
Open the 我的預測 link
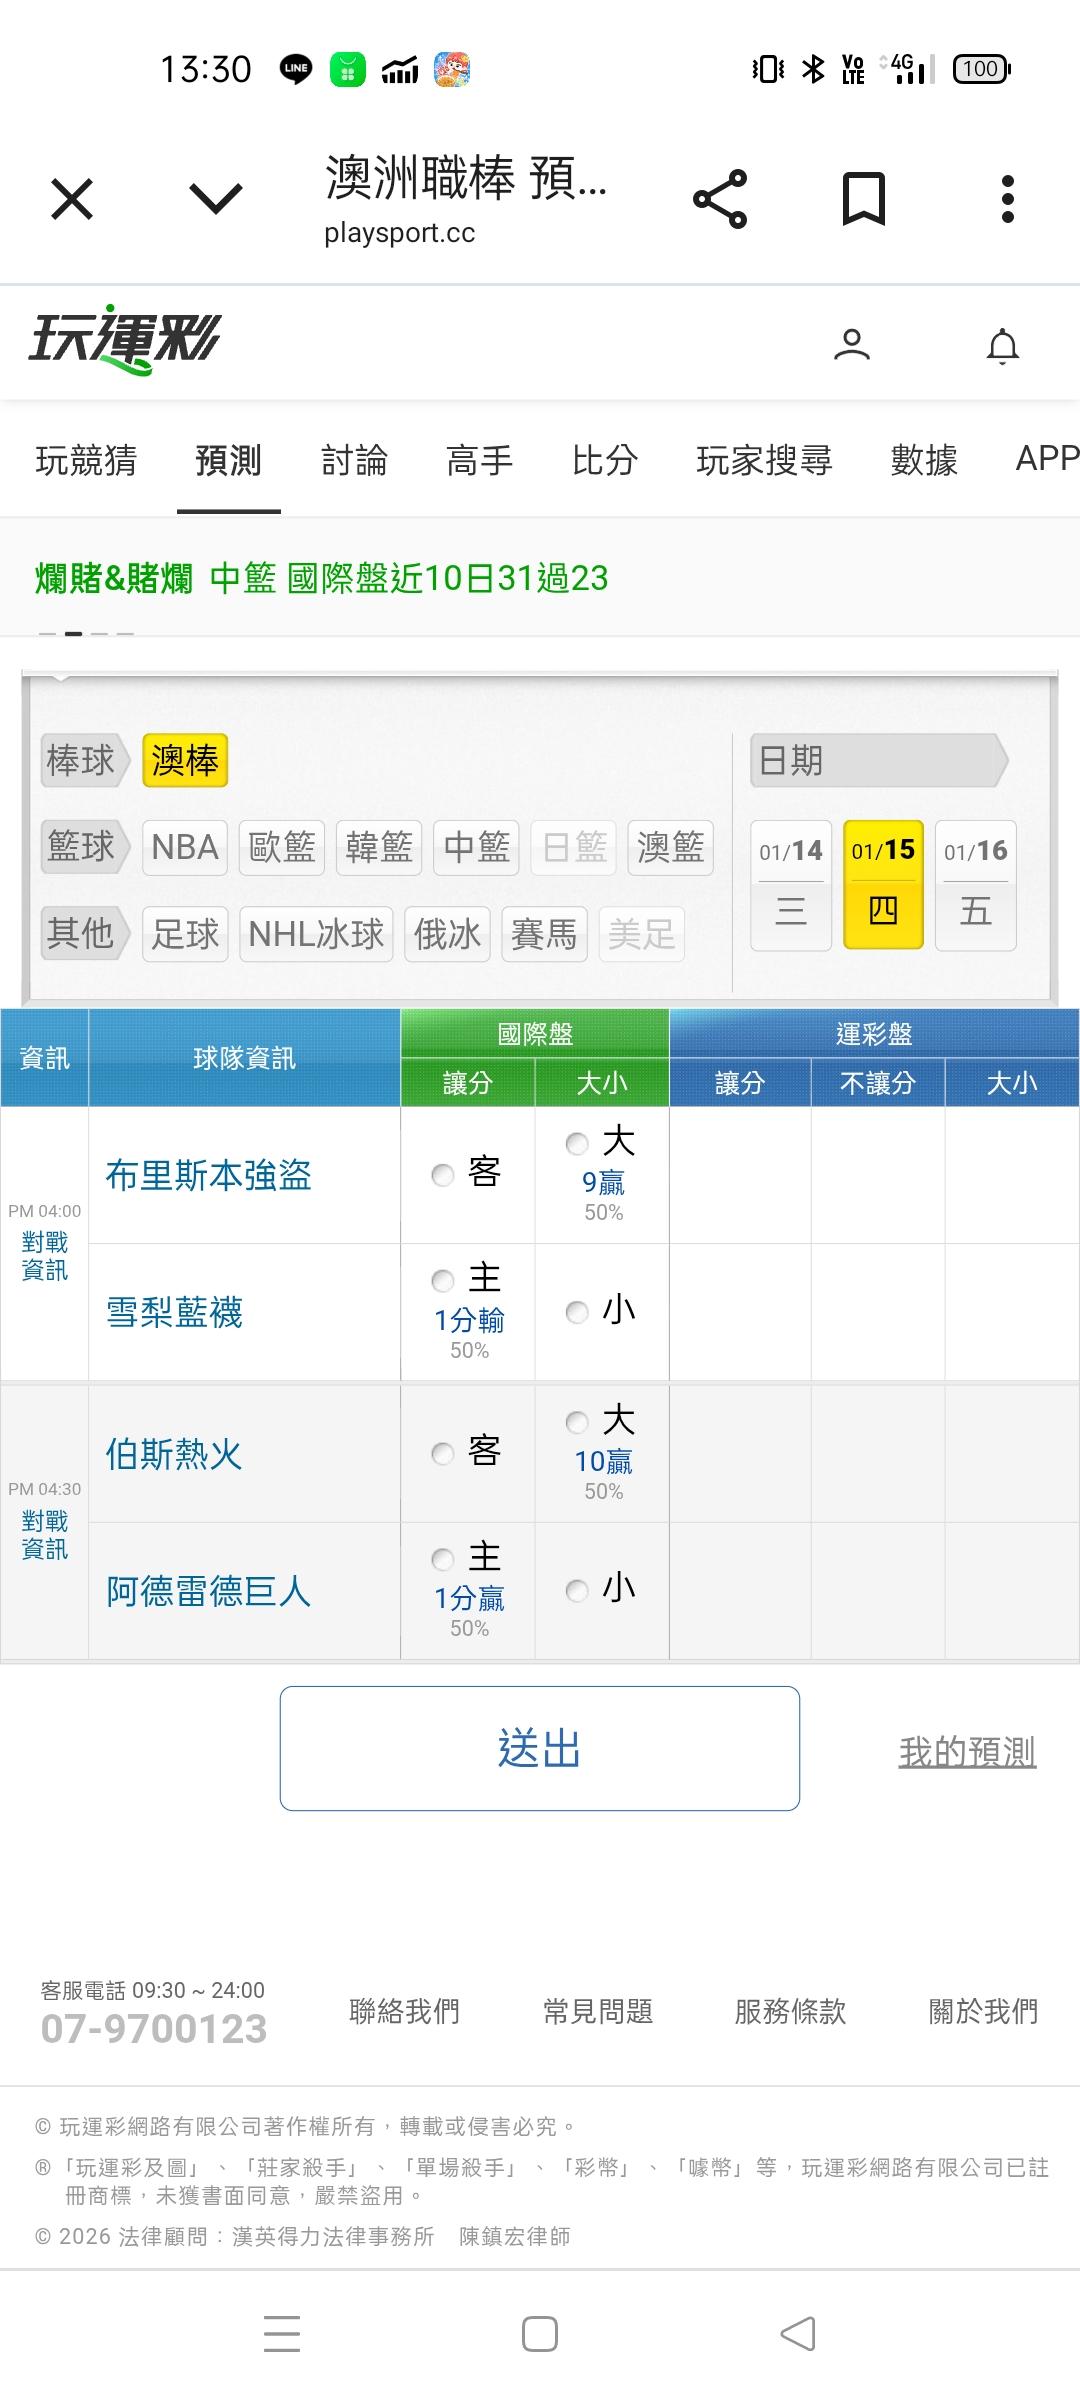(967, 1751)
